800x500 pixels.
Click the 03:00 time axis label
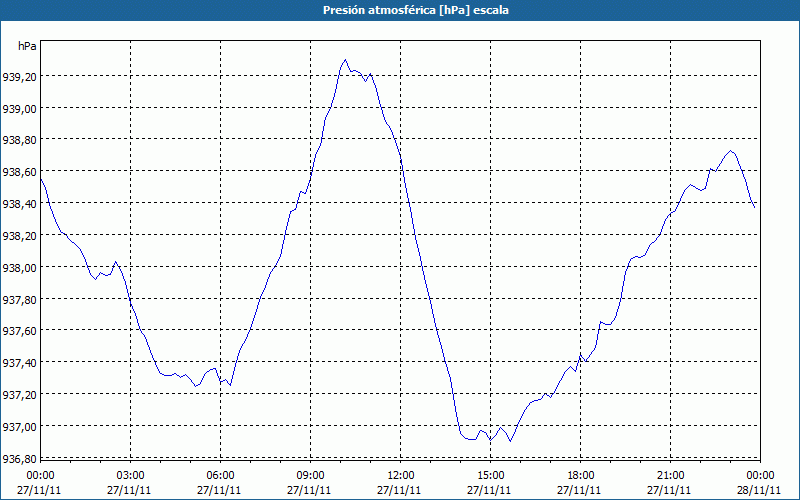(x=131, y=476)
